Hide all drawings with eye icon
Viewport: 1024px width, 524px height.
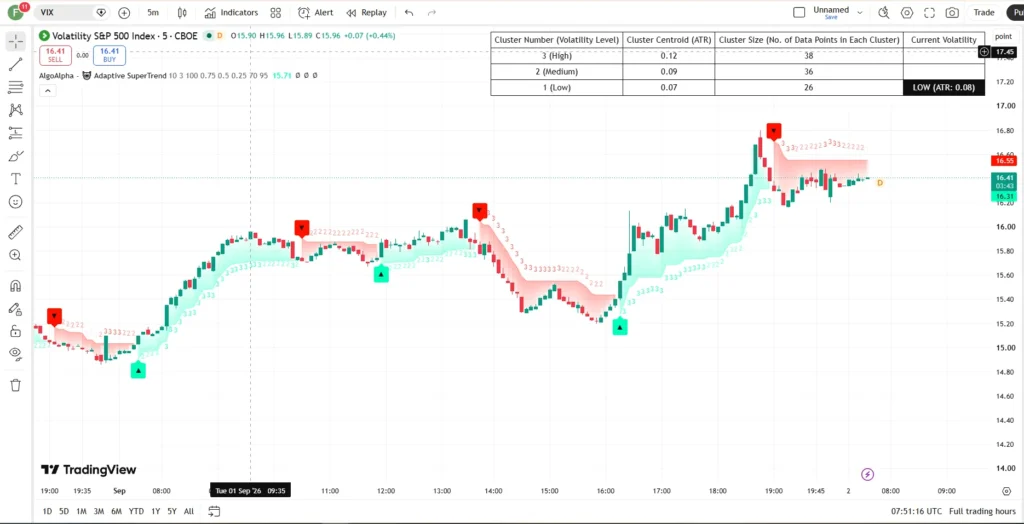[16, 353]
